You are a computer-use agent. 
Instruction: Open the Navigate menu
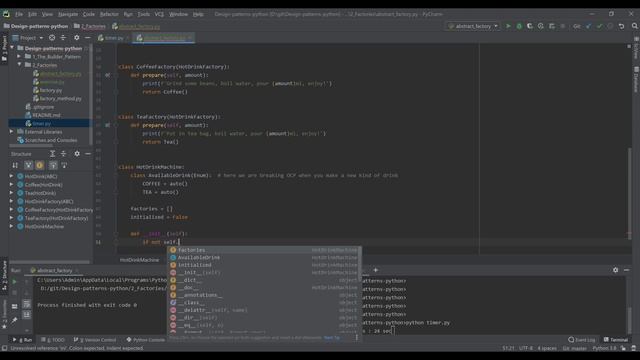point(68,14)
